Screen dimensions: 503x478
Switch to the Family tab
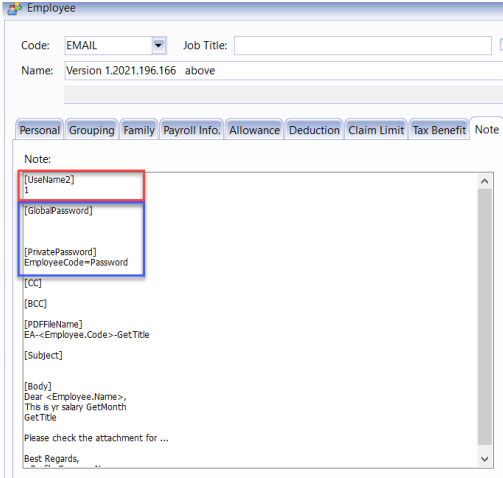pos(139,130)
